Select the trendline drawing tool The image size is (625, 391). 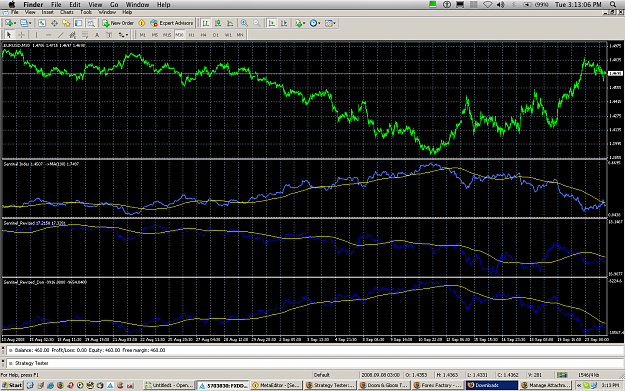point(61,35)
